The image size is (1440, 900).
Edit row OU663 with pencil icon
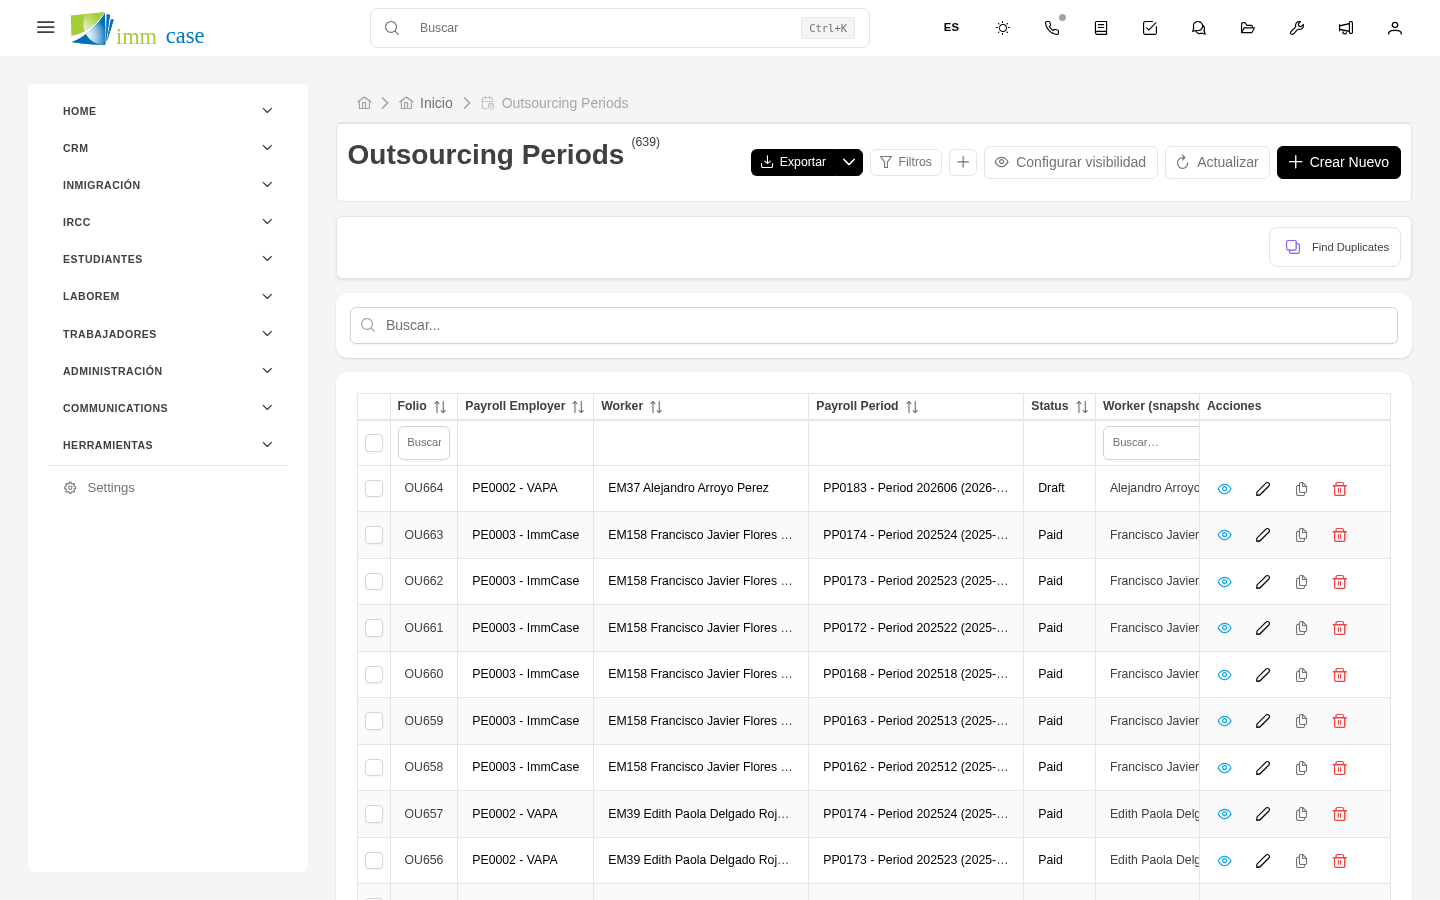pos(1263,535)
